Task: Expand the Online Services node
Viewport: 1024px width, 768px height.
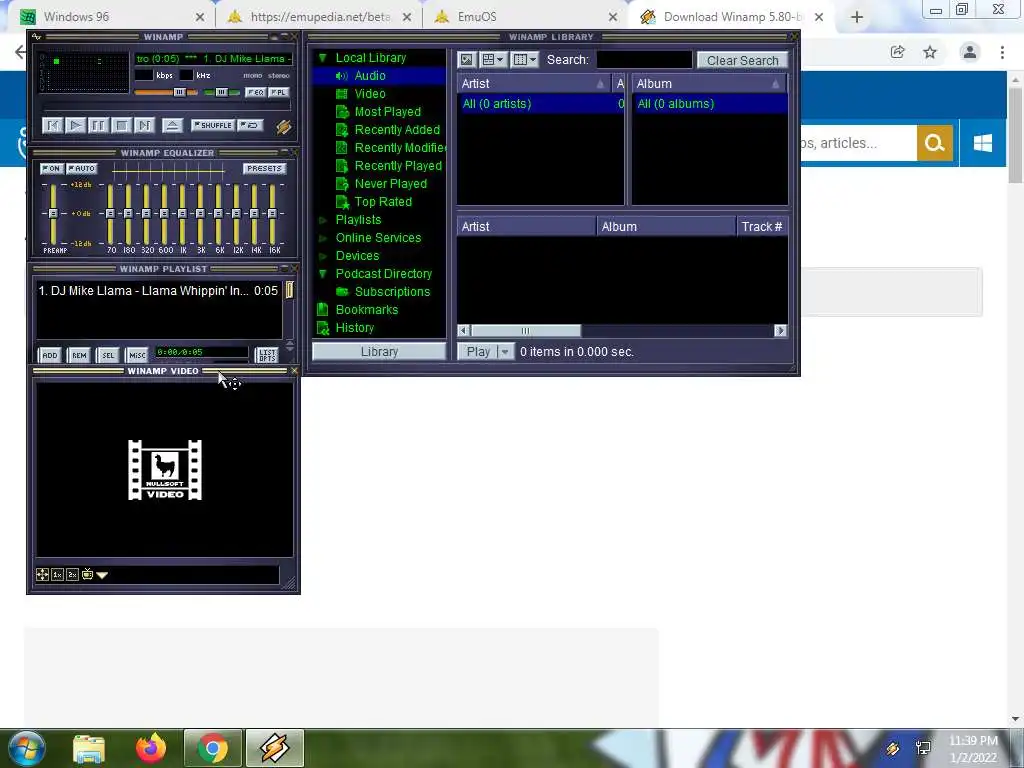Action: (323, 238)
